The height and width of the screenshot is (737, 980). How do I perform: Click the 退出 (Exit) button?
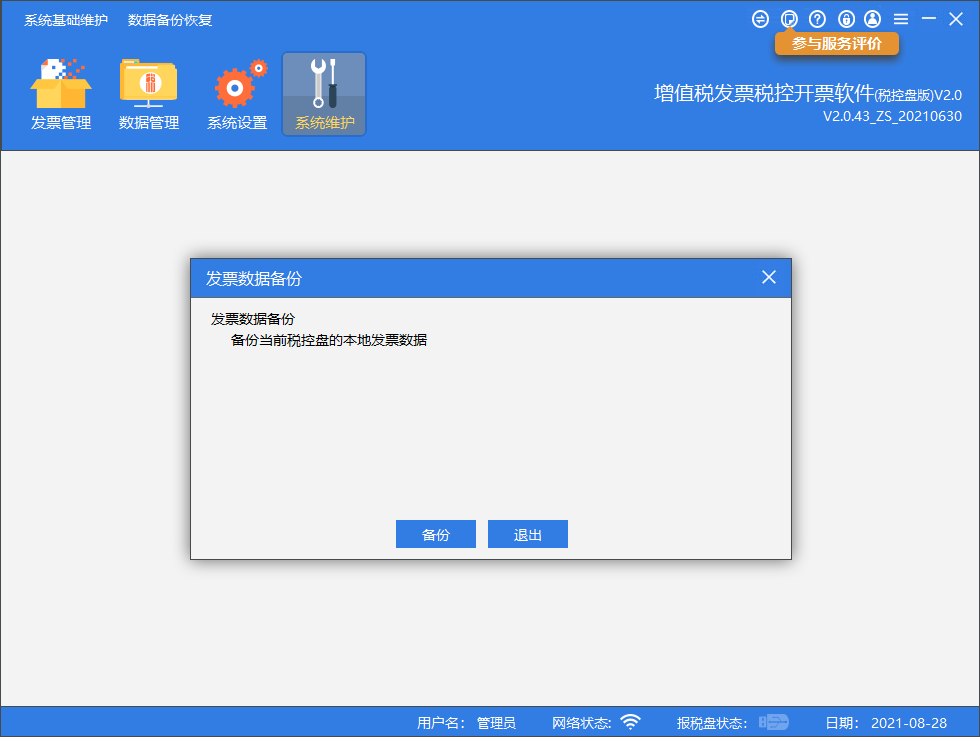tap(527, 535)
